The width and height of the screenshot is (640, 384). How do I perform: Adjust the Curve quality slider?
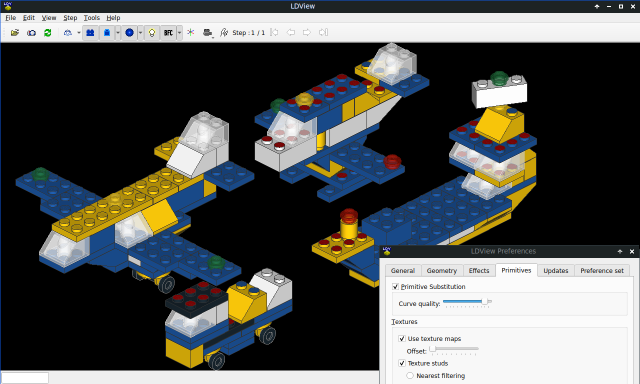tap(467, 302)
